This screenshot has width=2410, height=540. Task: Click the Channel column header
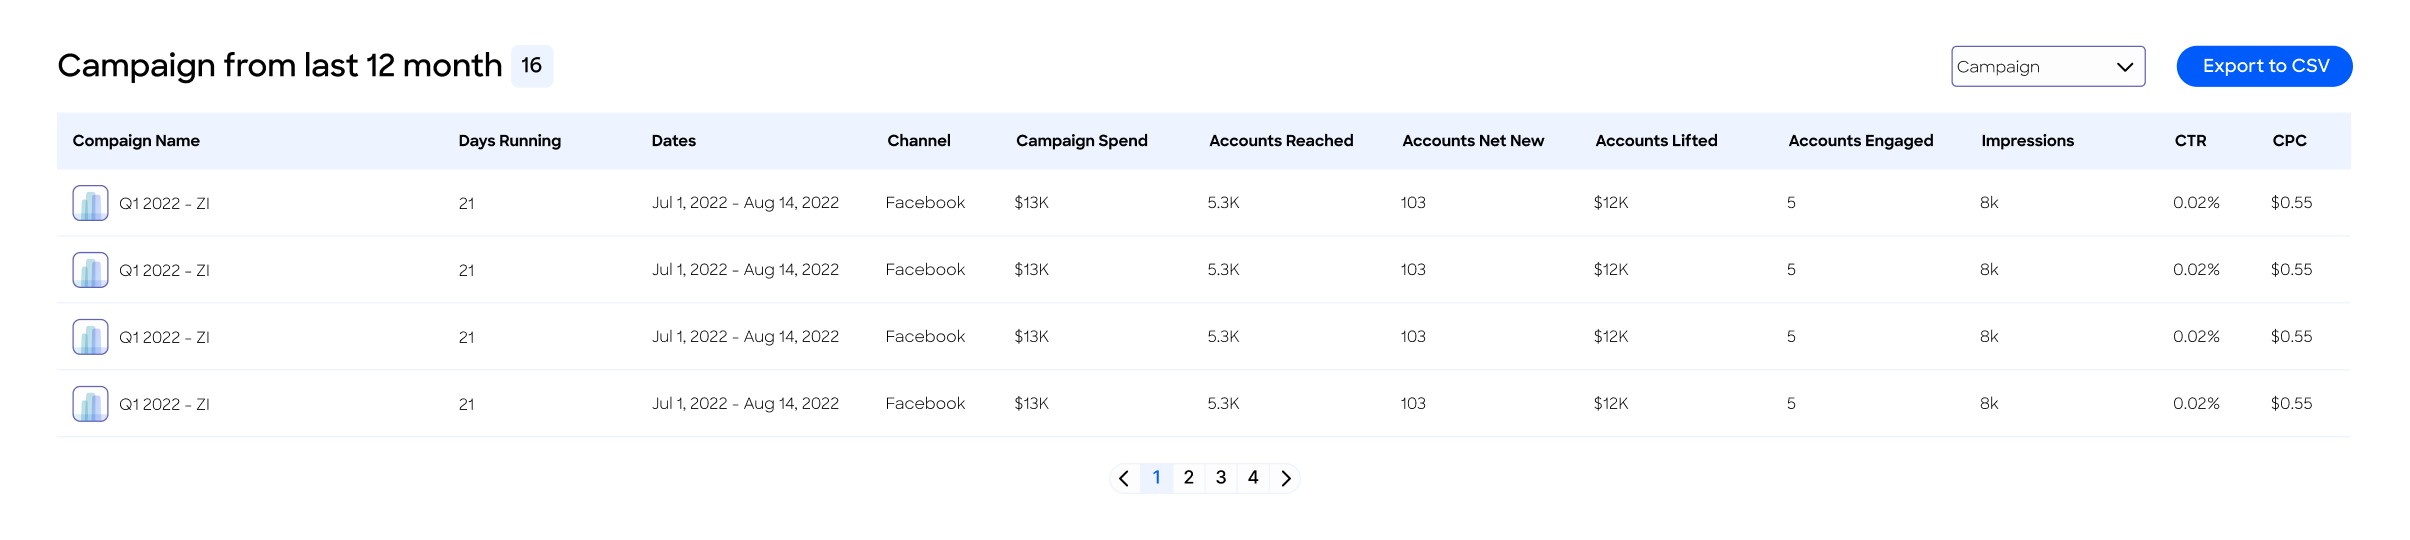pyautogui.click(x=918, y=141)
